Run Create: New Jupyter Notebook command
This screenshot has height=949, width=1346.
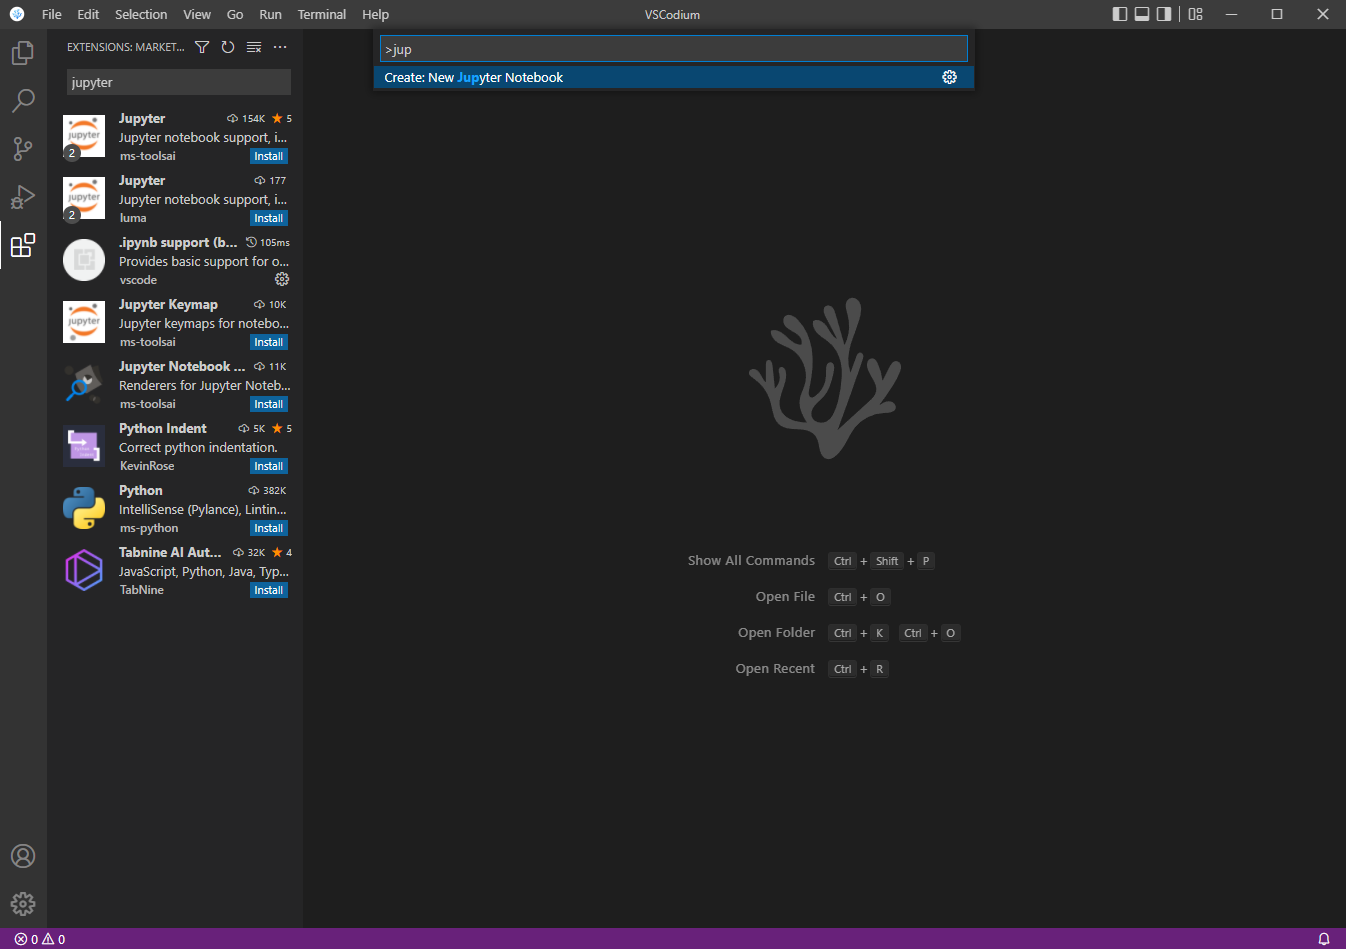tap(674, 77)
